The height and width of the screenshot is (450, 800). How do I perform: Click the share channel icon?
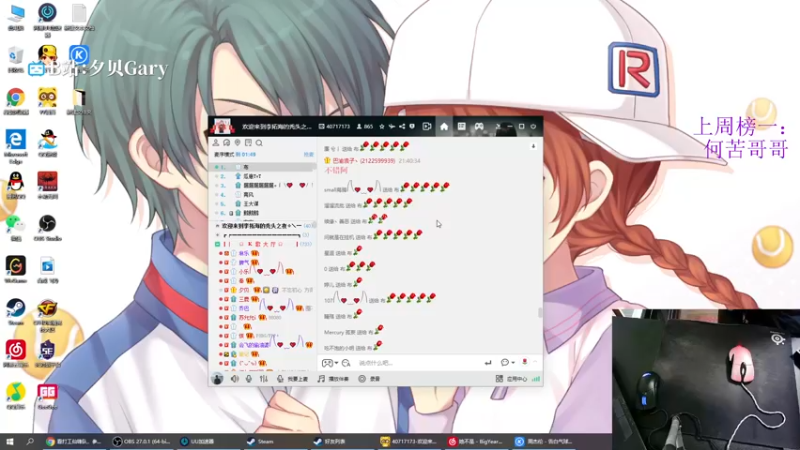[402, 127]
